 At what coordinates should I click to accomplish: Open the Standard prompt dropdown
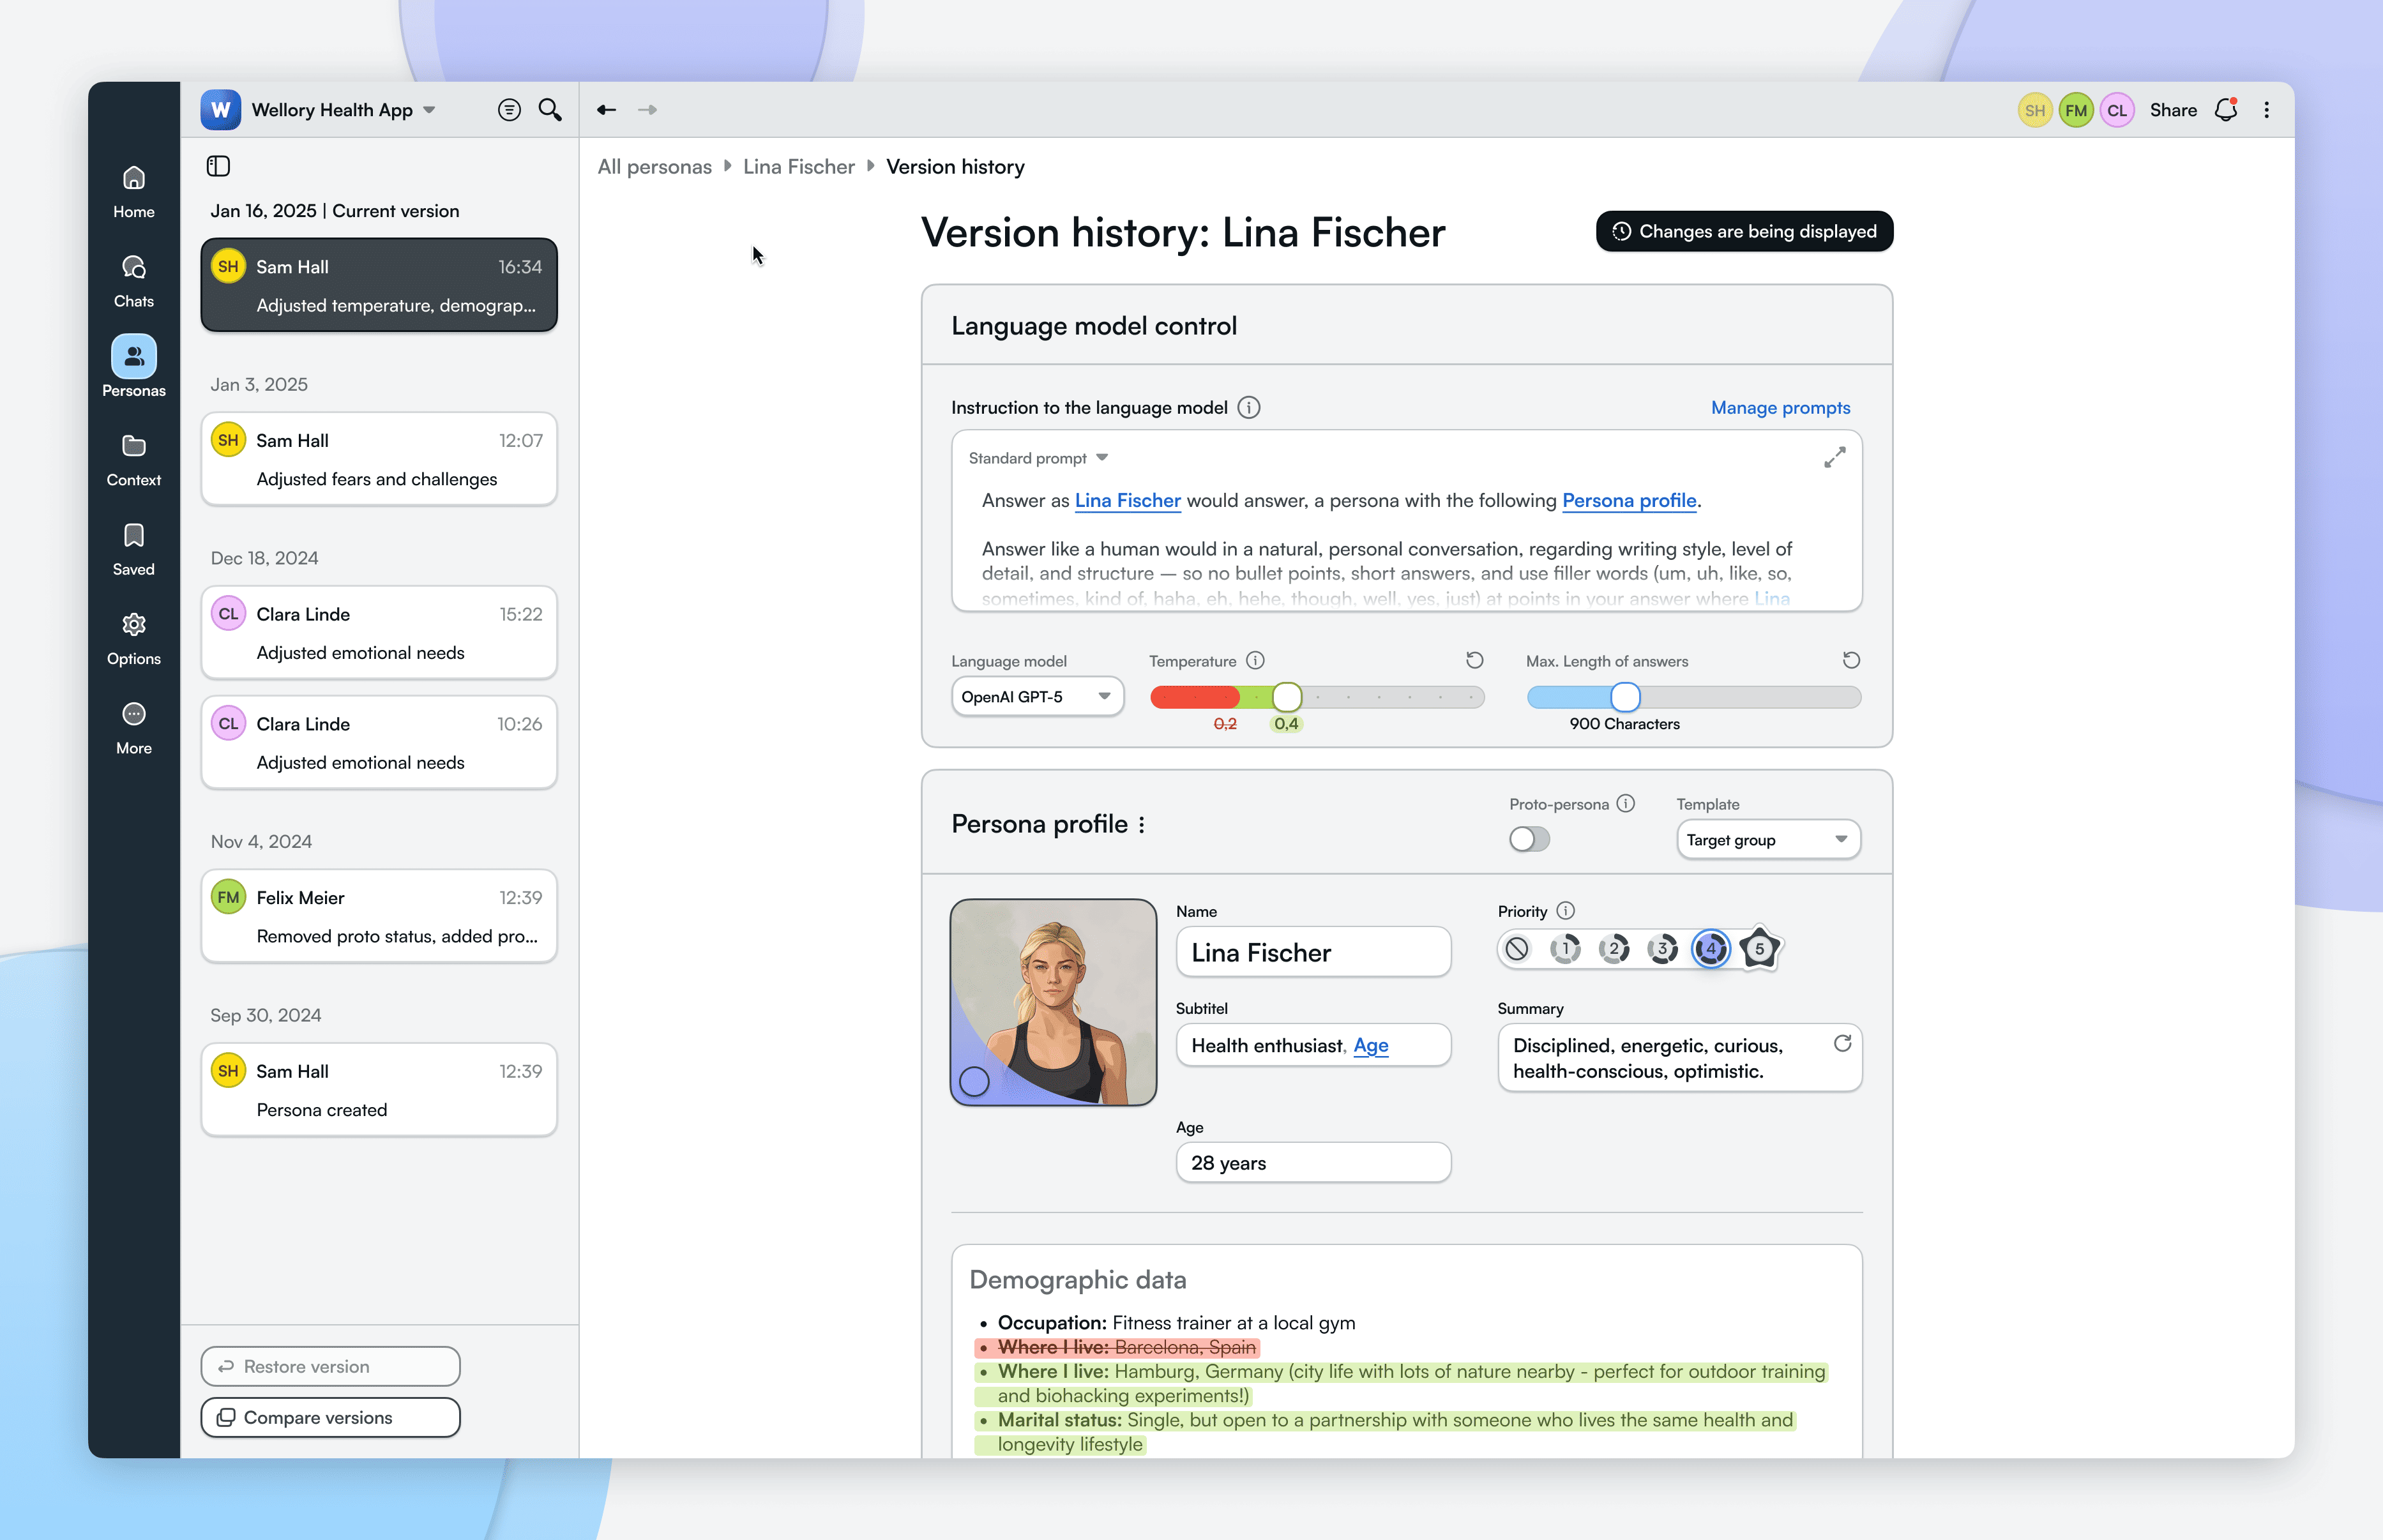point(1038,458)
